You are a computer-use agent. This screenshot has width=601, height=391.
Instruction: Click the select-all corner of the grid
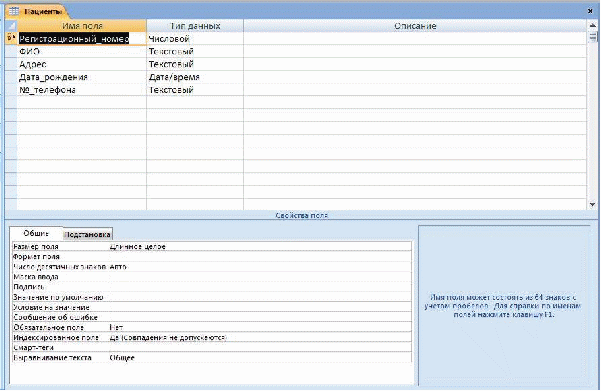[x=11, y=26]
